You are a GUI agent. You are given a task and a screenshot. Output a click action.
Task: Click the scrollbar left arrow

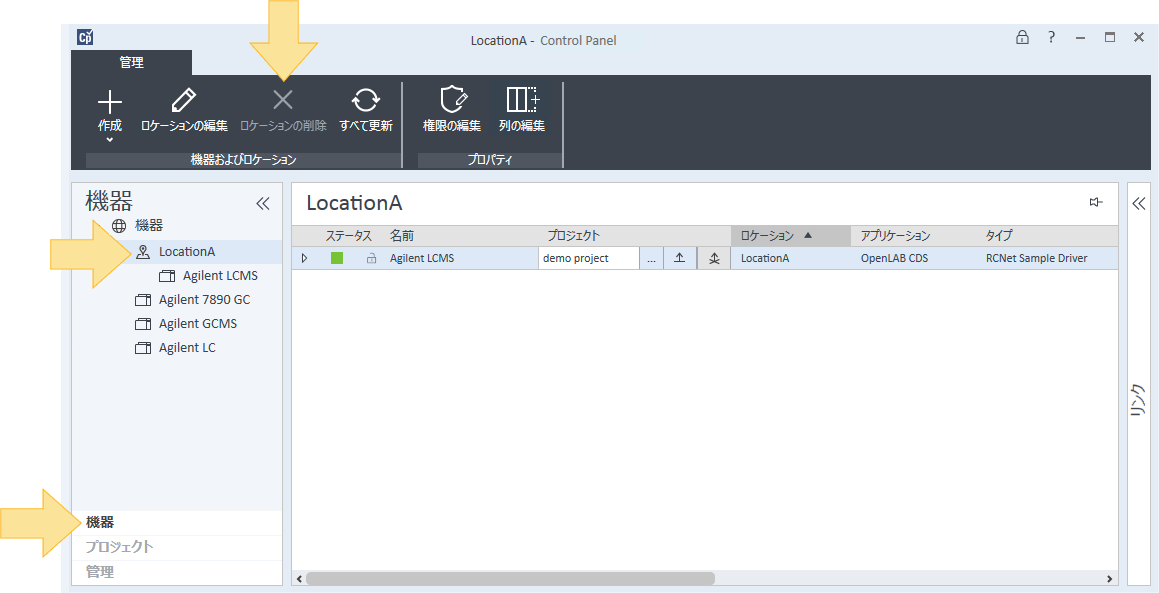click(x=299, y=579)
